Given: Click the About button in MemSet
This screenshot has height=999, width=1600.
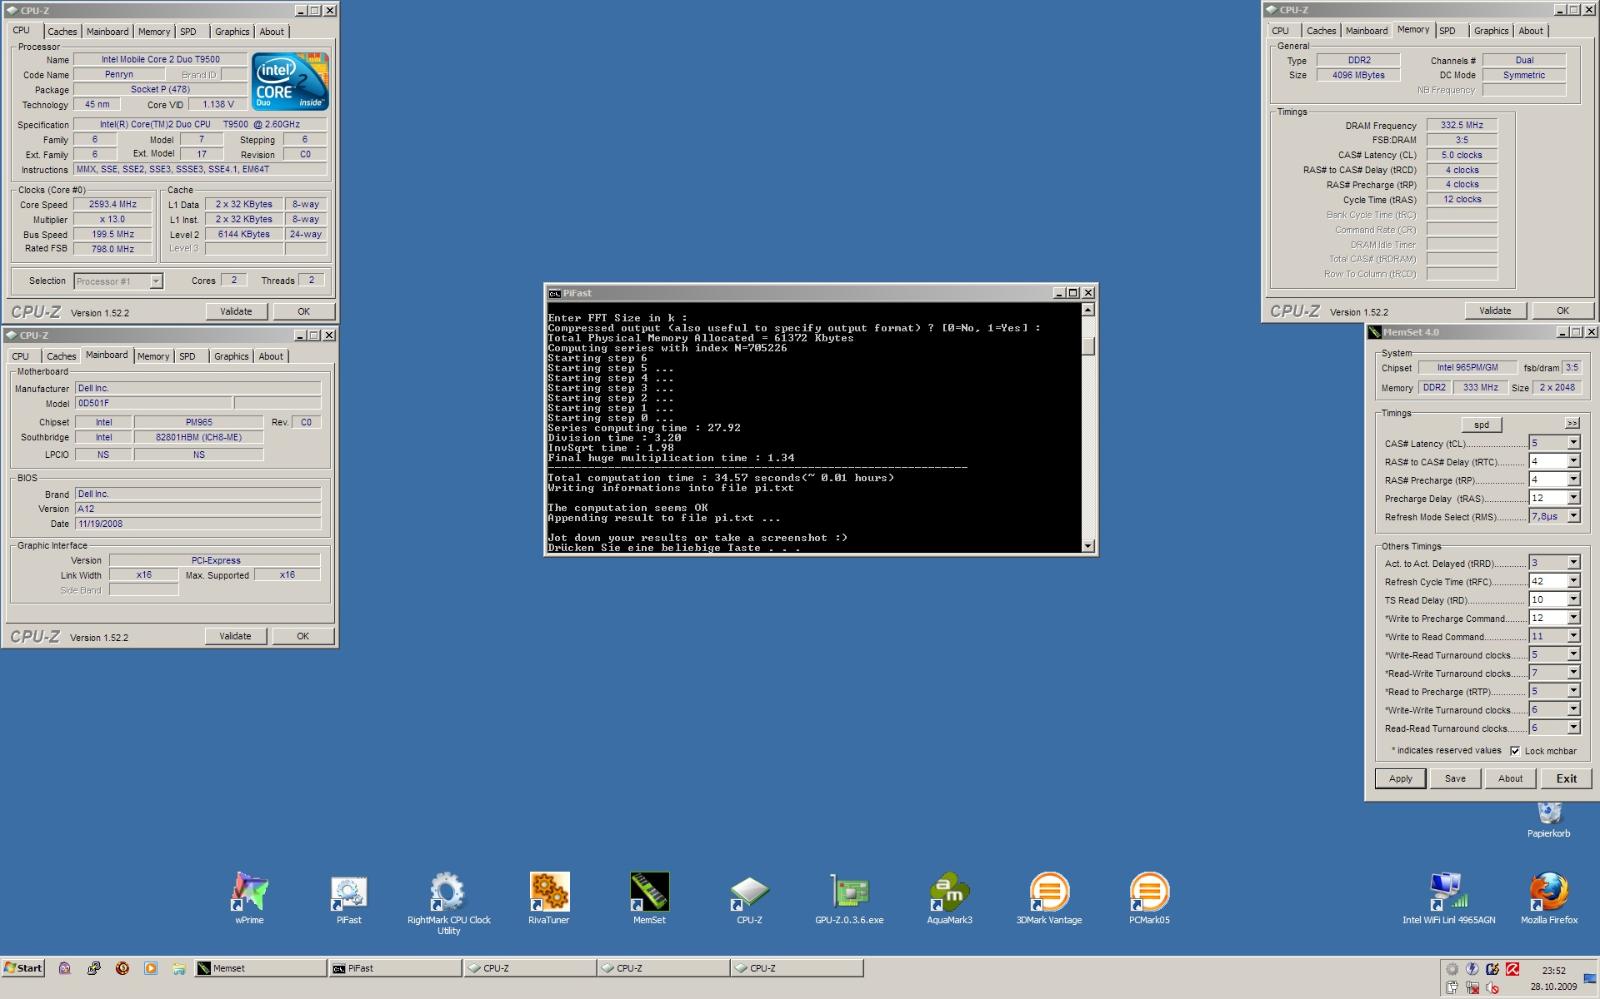Looking at the screenshot, I should 1510,779.
